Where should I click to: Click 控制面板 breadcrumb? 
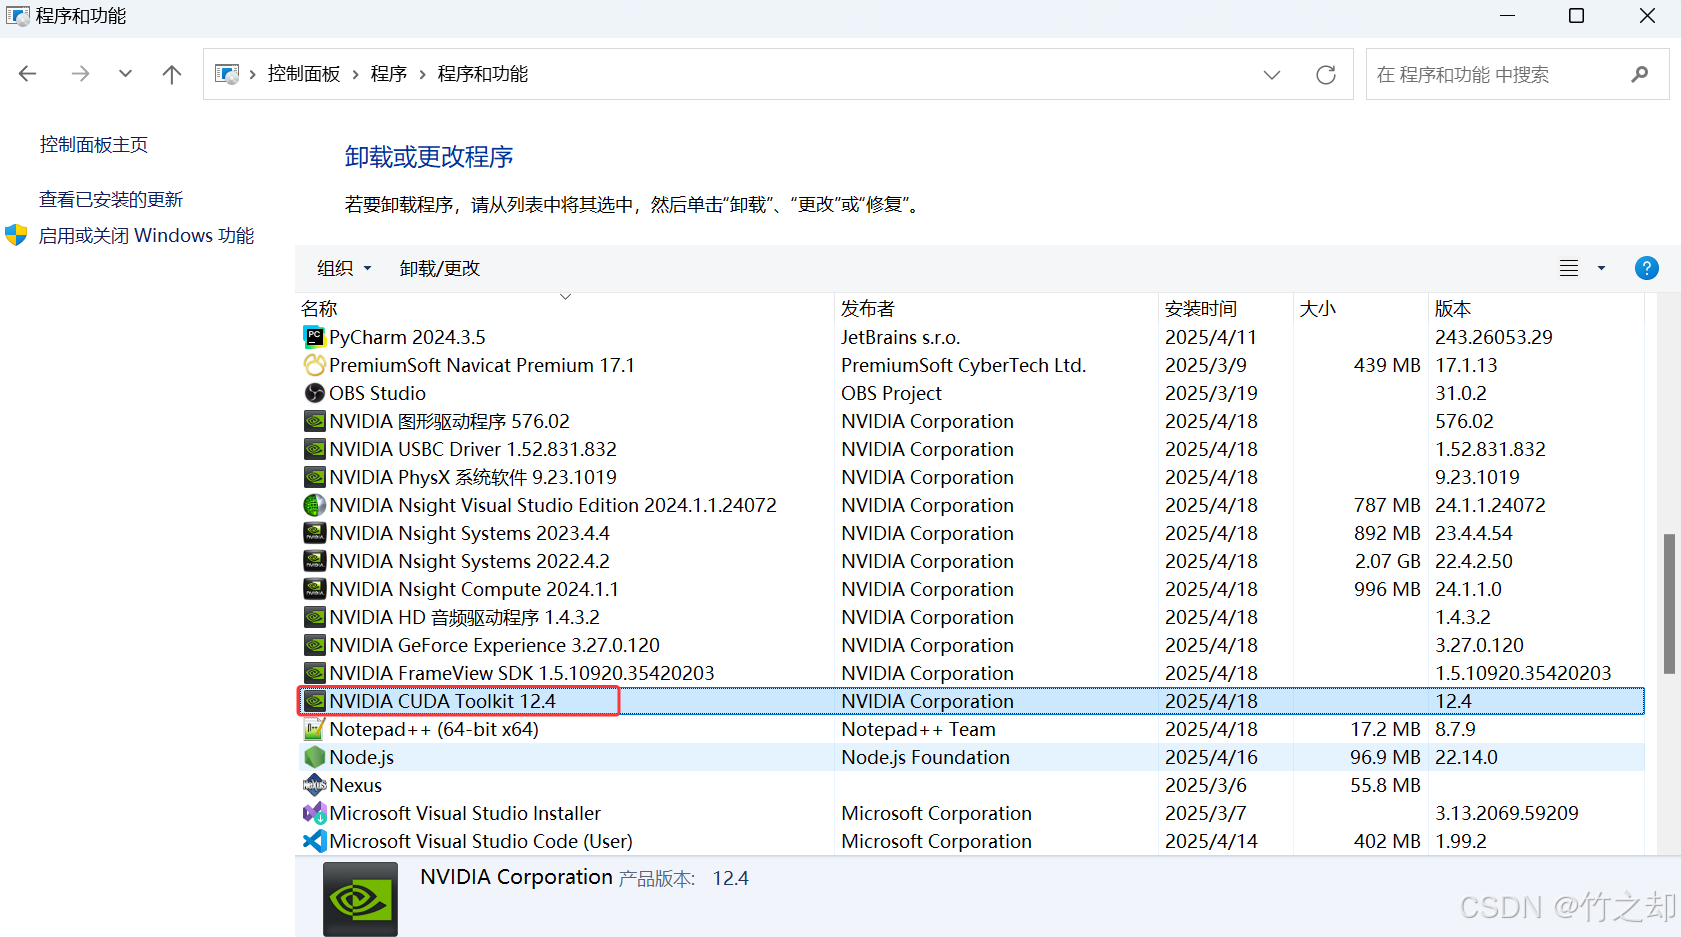click(304, 74)
